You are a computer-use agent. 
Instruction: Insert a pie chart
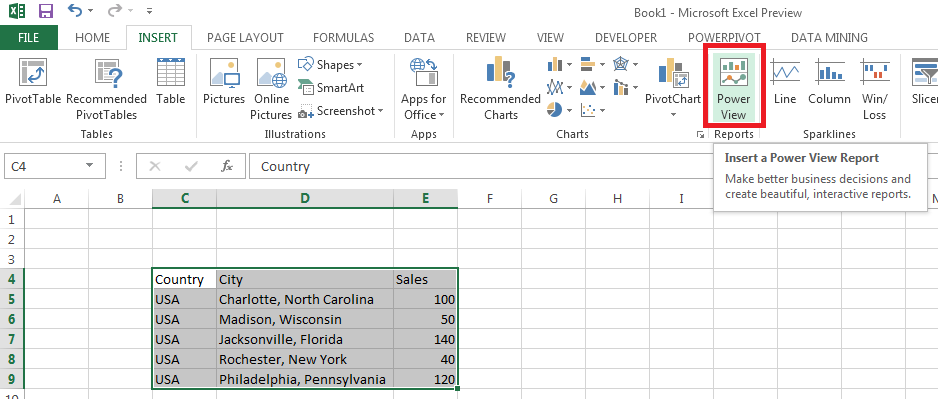point(556,110)
